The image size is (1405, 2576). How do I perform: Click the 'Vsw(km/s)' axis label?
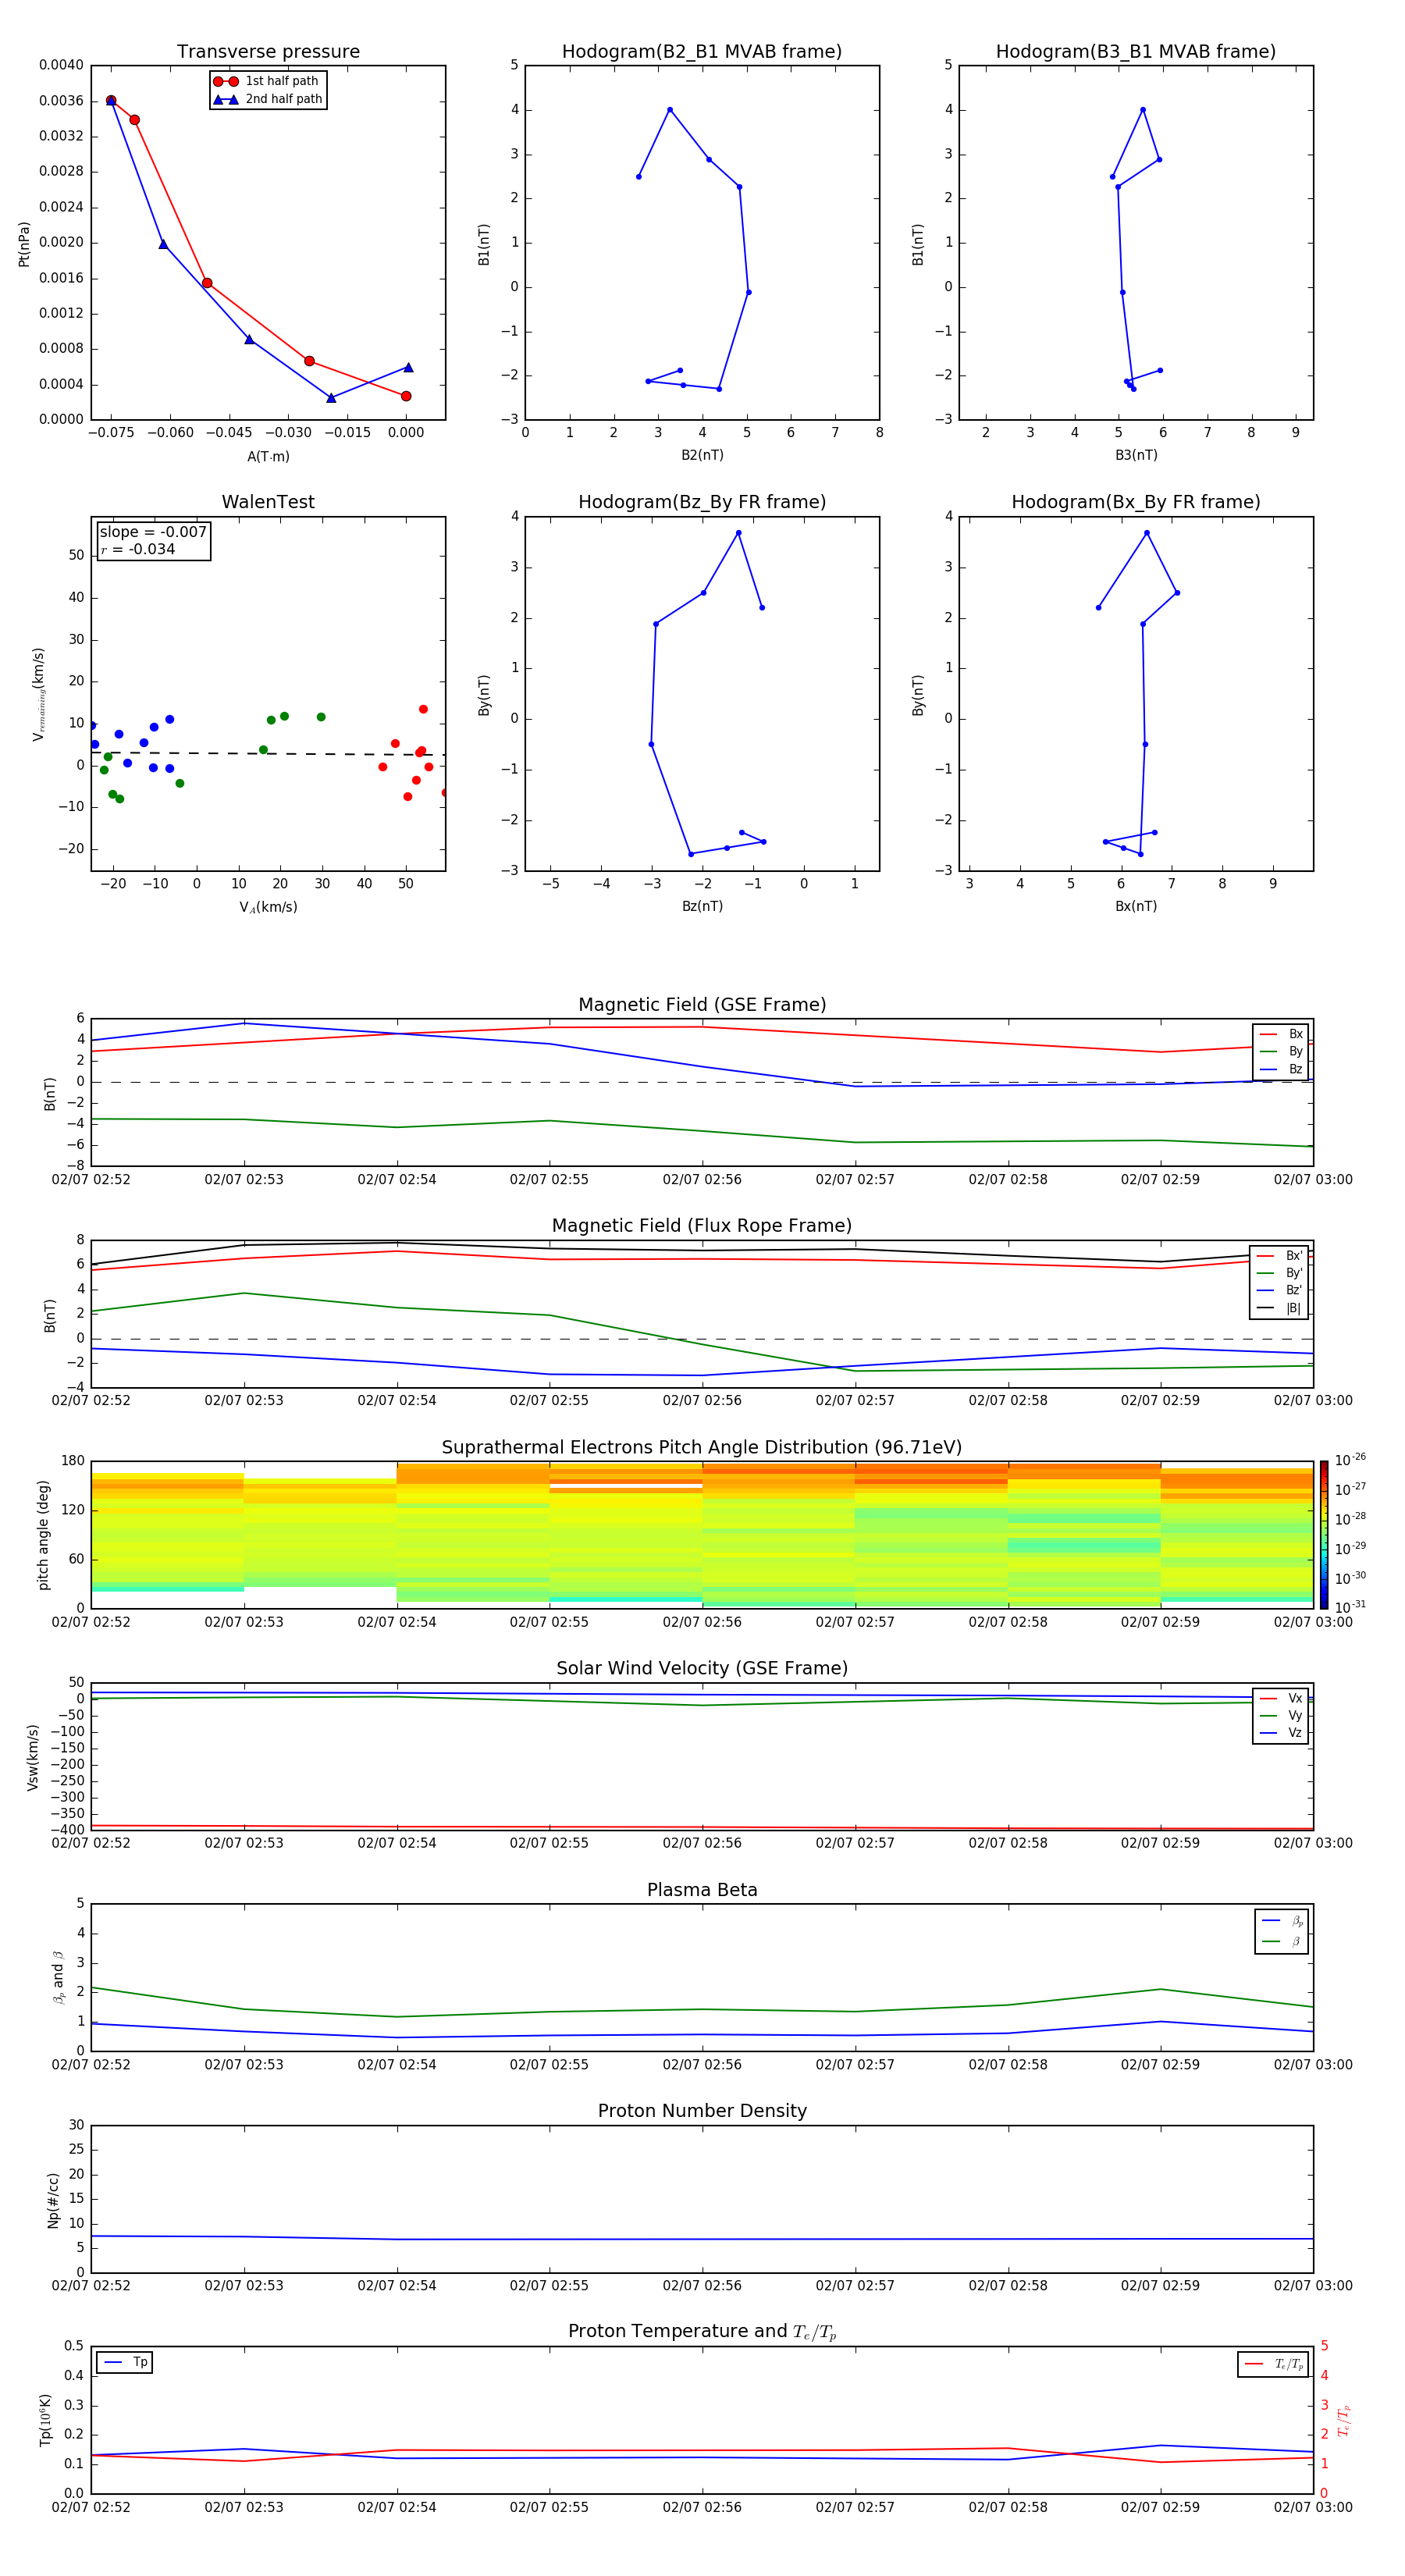33,1757
